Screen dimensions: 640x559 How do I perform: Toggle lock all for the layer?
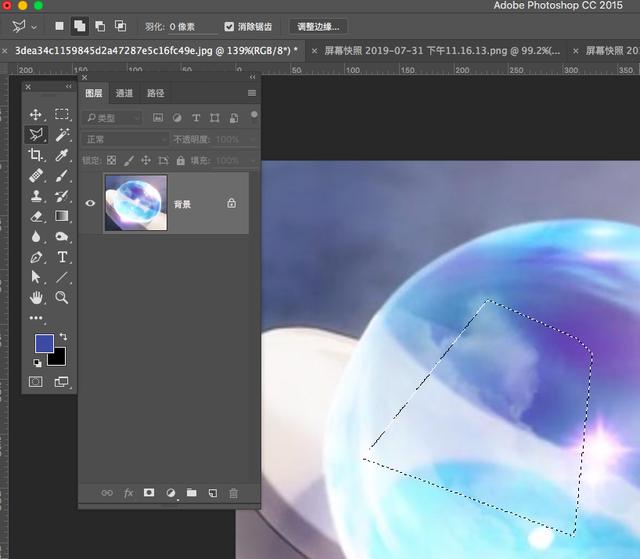180,160
